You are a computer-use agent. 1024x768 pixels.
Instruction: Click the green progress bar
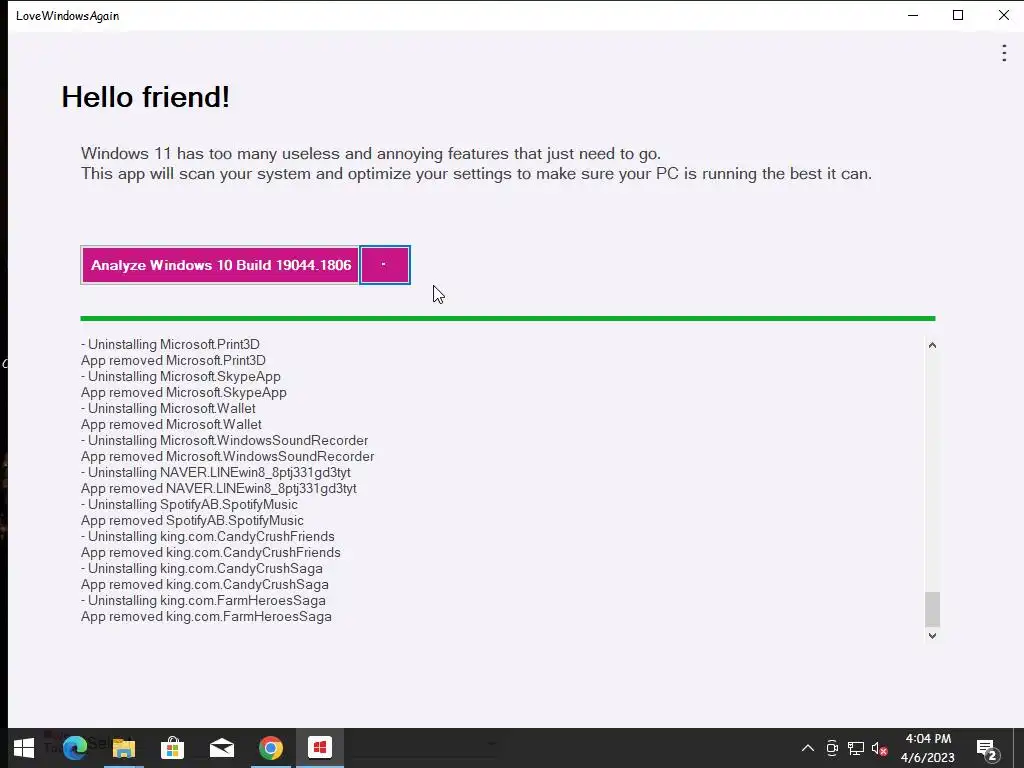(507, 319)
